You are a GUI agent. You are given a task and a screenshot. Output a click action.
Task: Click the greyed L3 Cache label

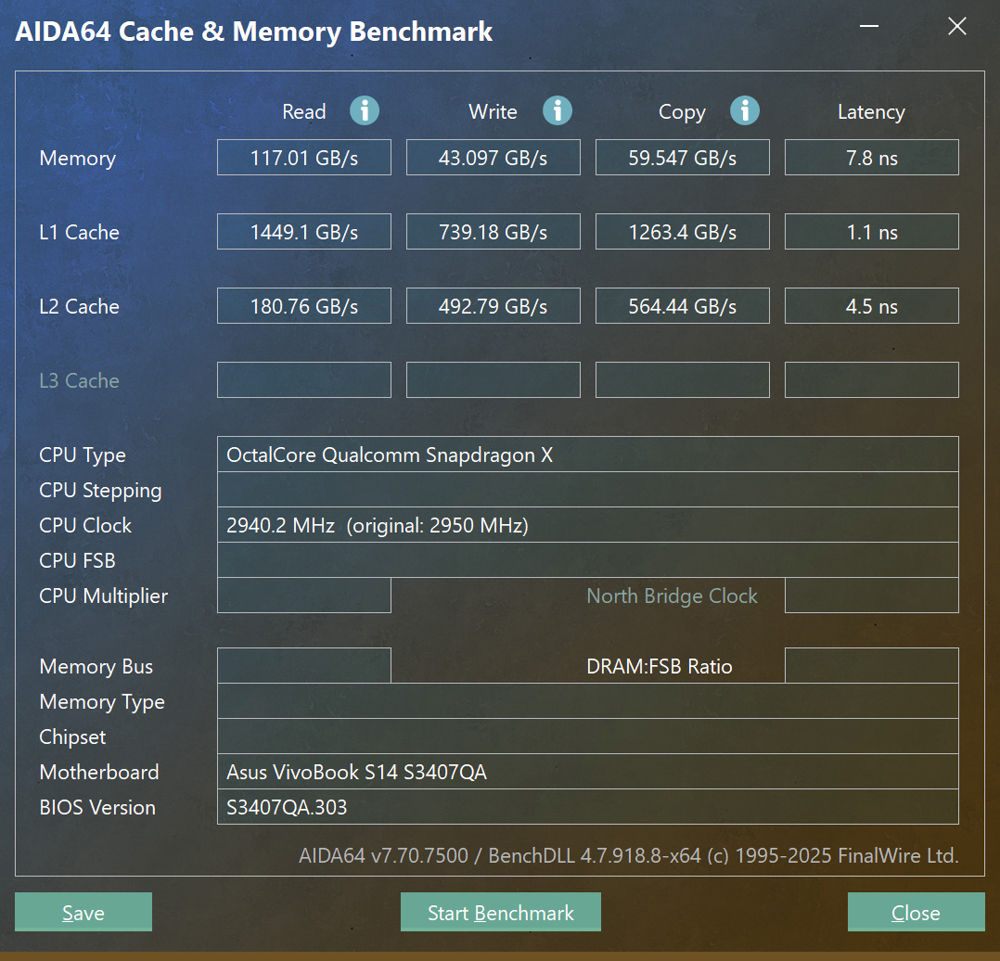79,381
